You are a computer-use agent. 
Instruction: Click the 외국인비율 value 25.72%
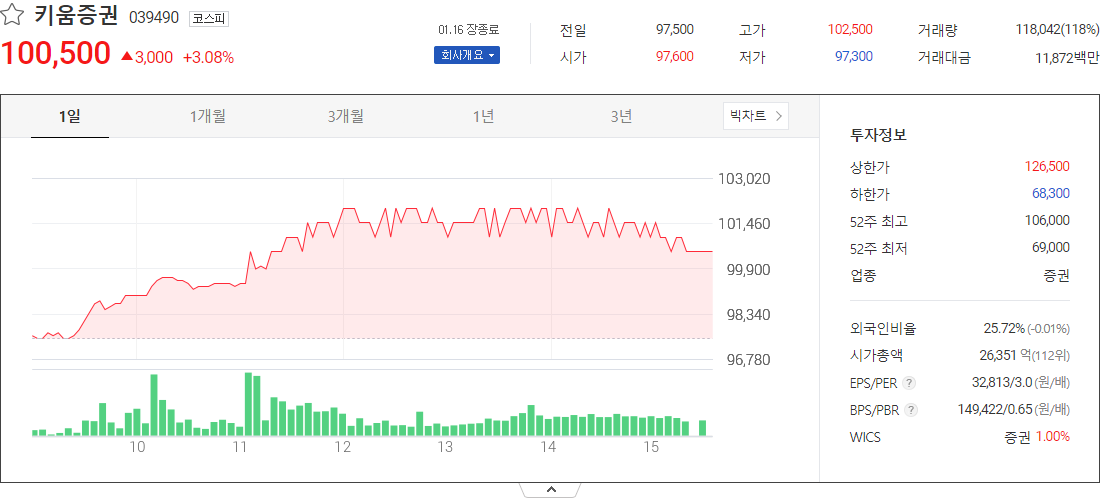[1004, 328]
